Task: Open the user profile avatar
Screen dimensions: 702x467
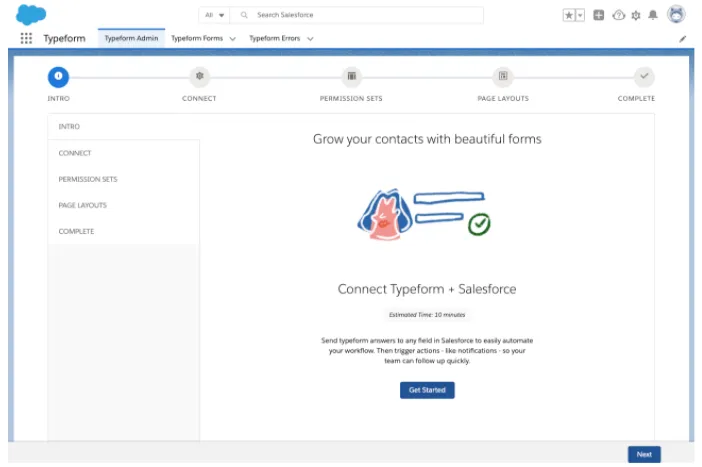Action: coord(676,14)
